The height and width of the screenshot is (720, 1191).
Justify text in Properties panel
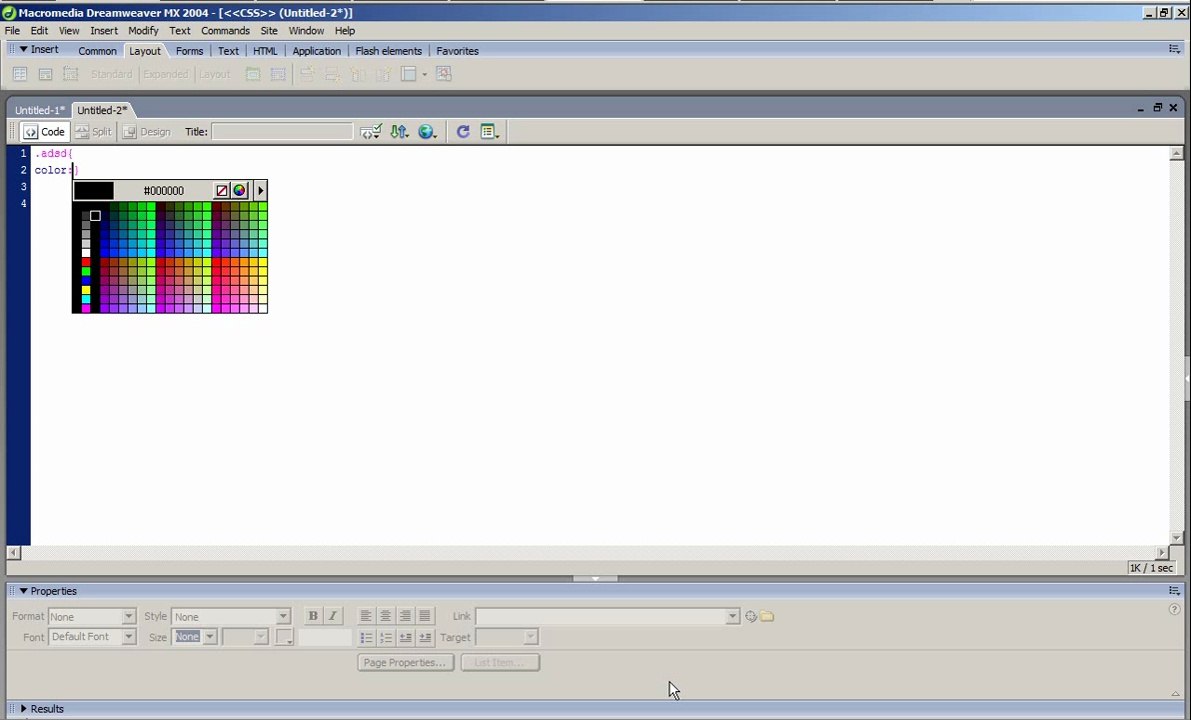[425, 616]
